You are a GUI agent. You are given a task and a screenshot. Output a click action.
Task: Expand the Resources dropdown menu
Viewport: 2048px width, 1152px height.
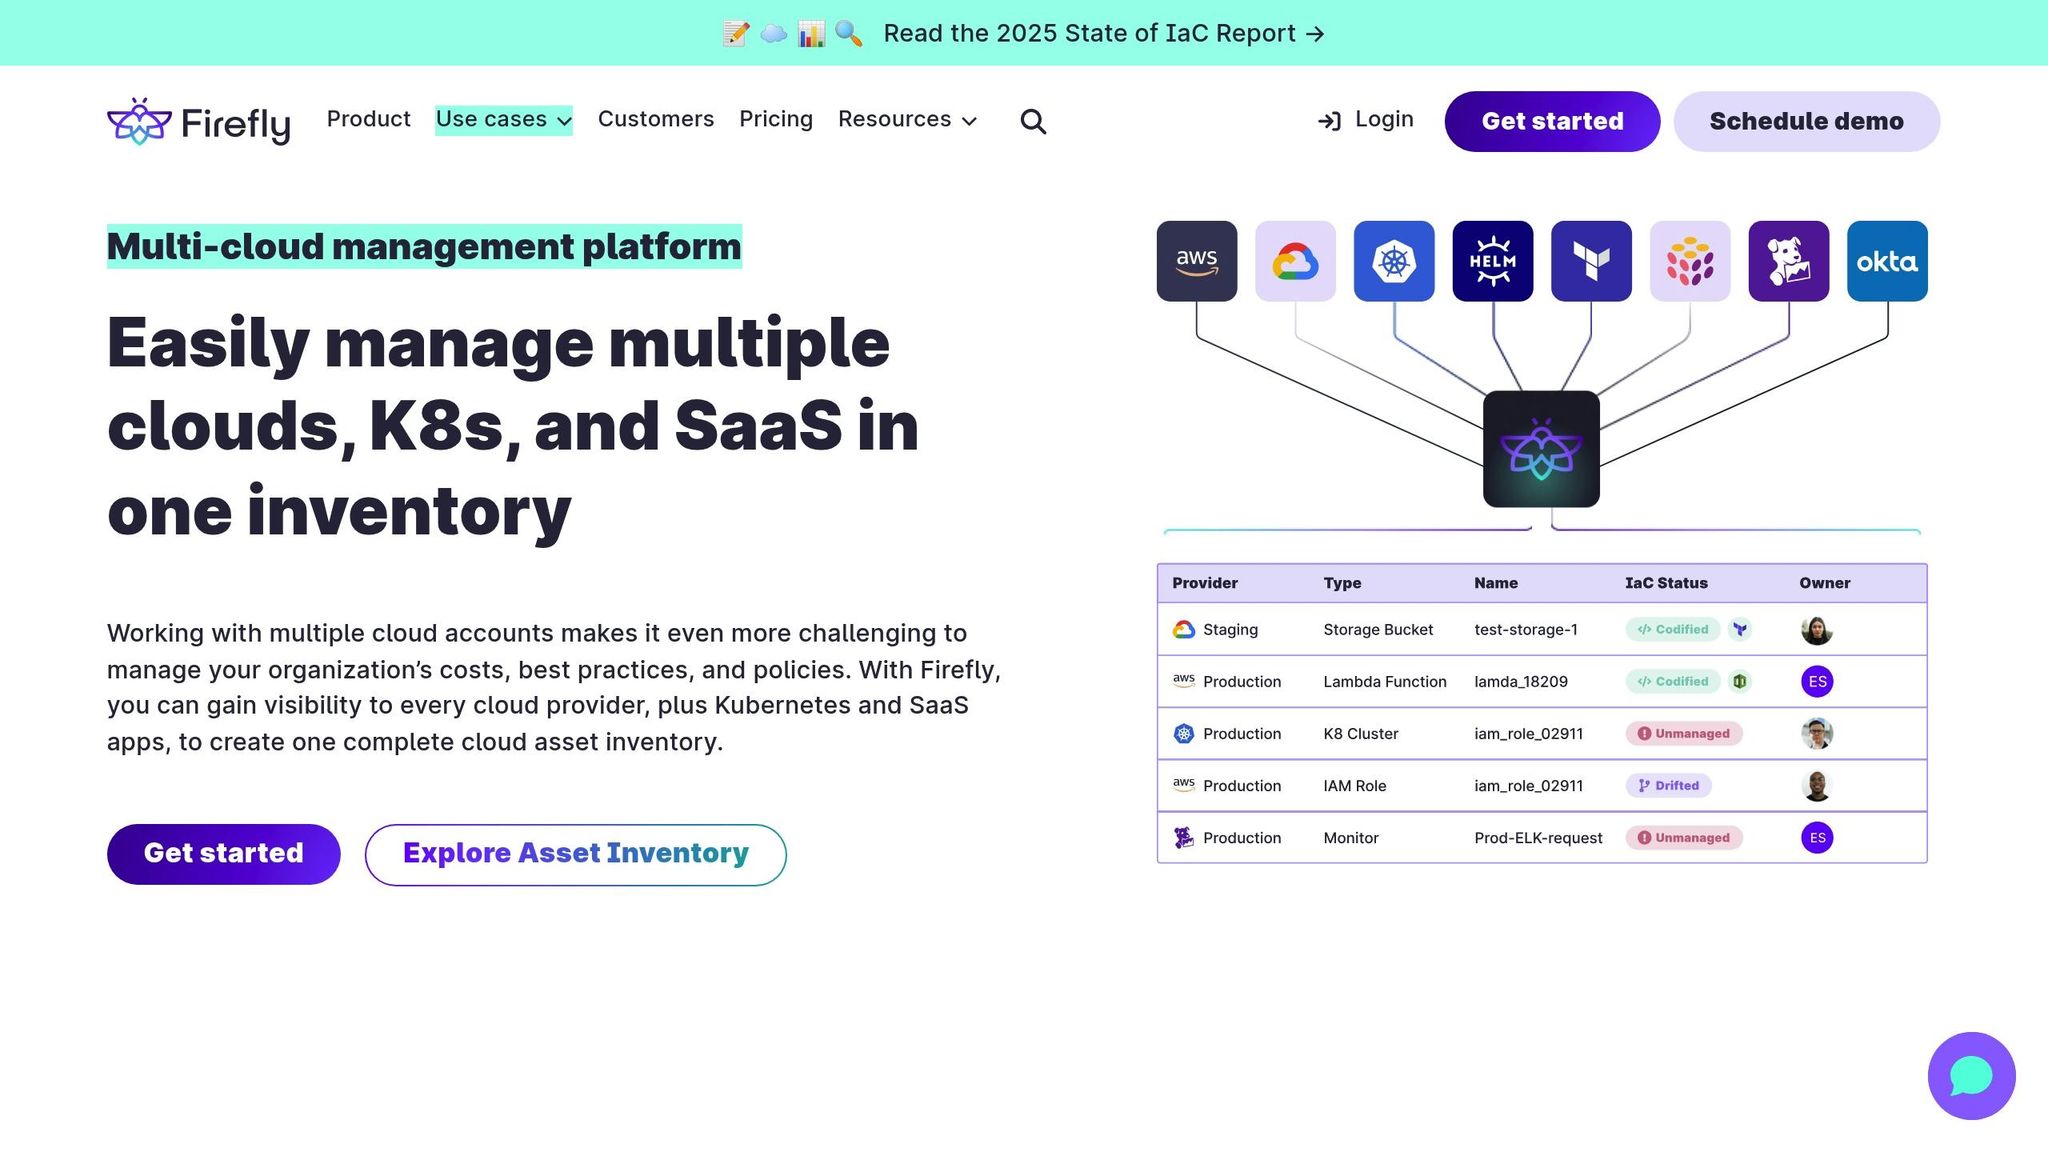[907, 120]
